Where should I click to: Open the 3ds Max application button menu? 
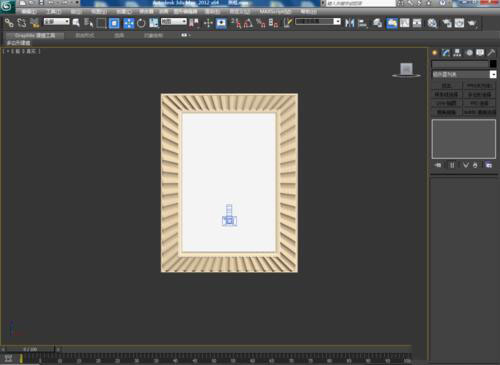tap(7, 6)
